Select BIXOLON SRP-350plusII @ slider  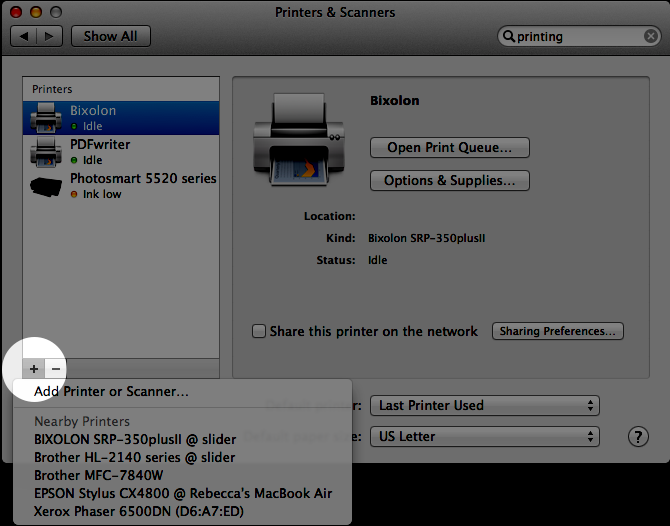(x=183, y=439)
